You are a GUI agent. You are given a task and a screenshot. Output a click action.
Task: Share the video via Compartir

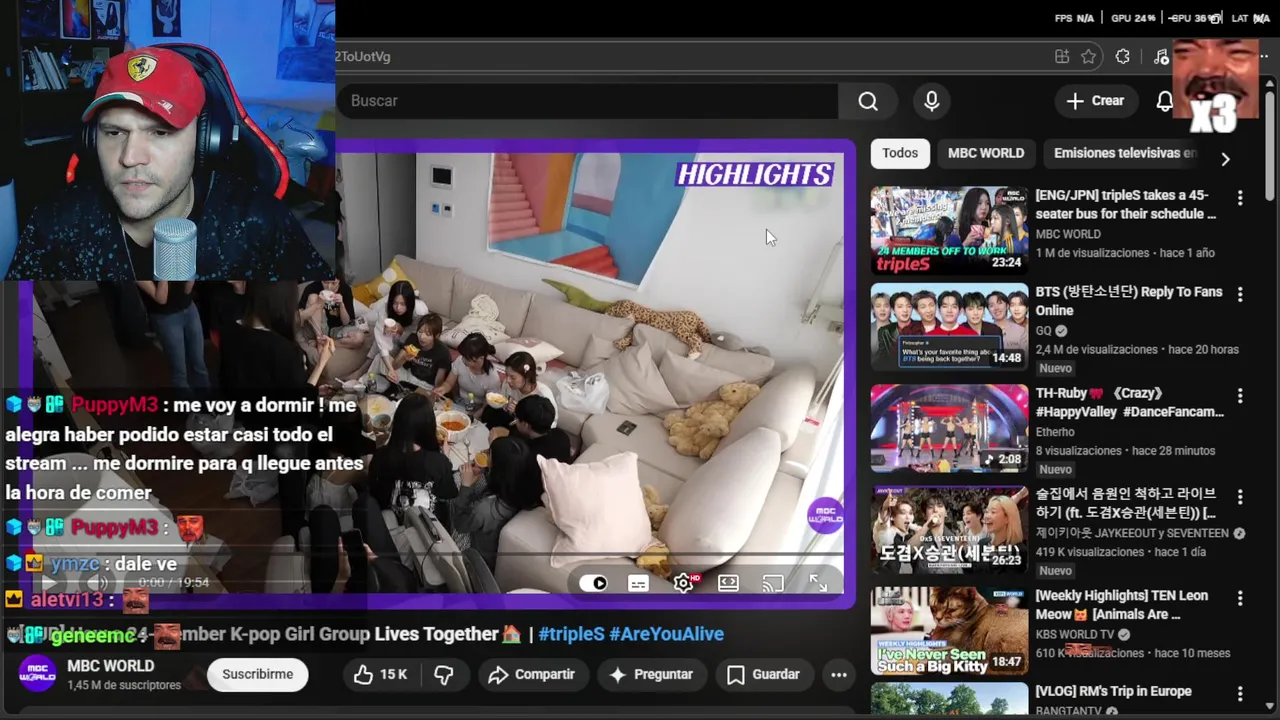[x=531, y=675]
